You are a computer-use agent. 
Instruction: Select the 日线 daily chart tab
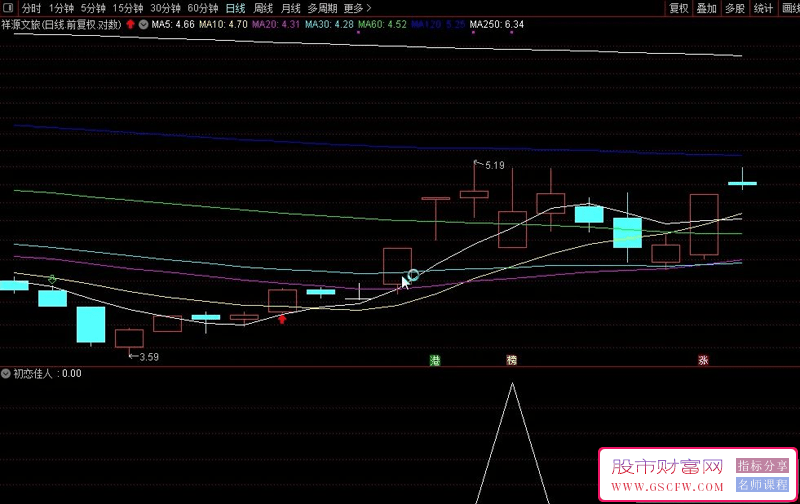pyautogui.click(x=236, y=8)
